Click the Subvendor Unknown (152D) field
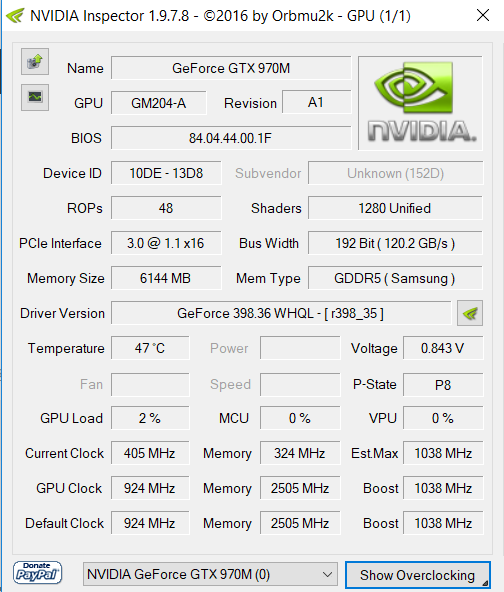This screenshot has width=504, height=592. 395,173
